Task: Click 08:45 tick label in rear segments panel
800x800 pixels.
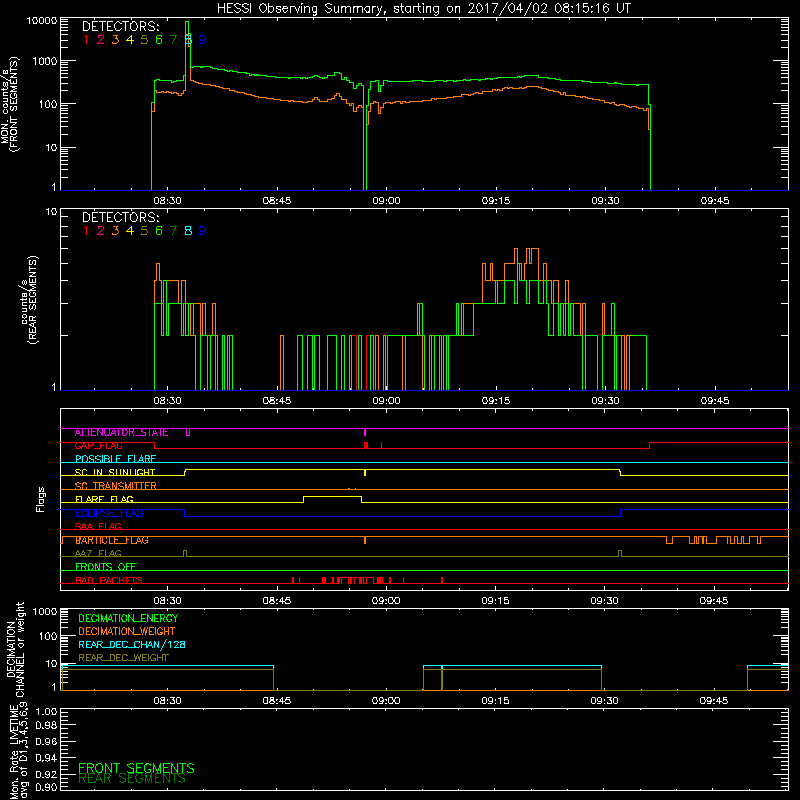Action: pyautogui.click(x=277, y=401)
